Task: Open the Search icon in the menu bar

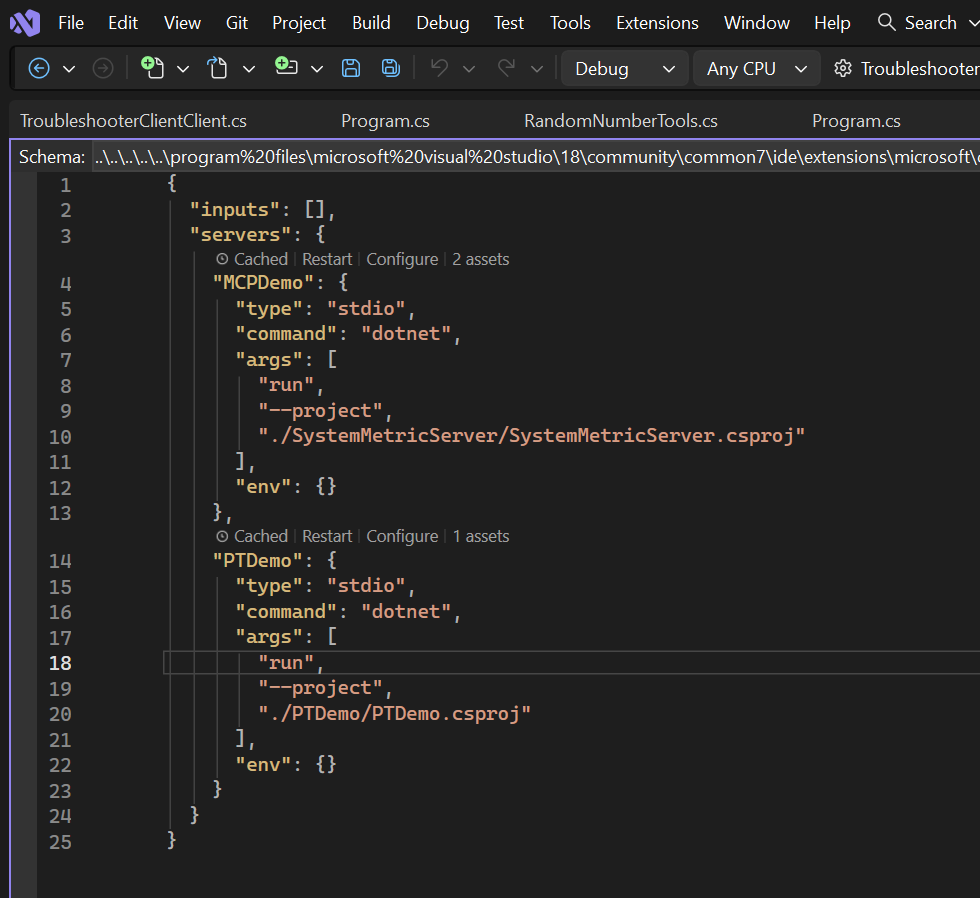Action: (886, 22)
